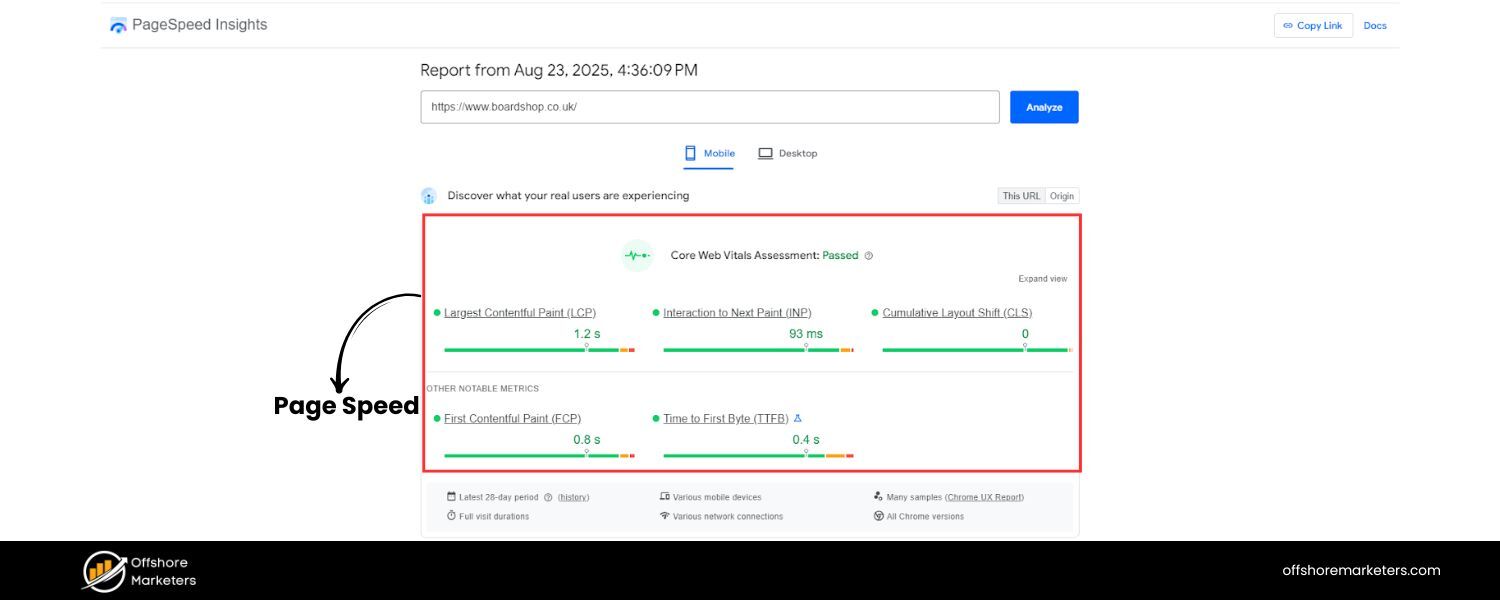Viewport: 1500px width, 600px height.
Task: Click the calendar icon beside Latest 28-day period
Action: 451,497
